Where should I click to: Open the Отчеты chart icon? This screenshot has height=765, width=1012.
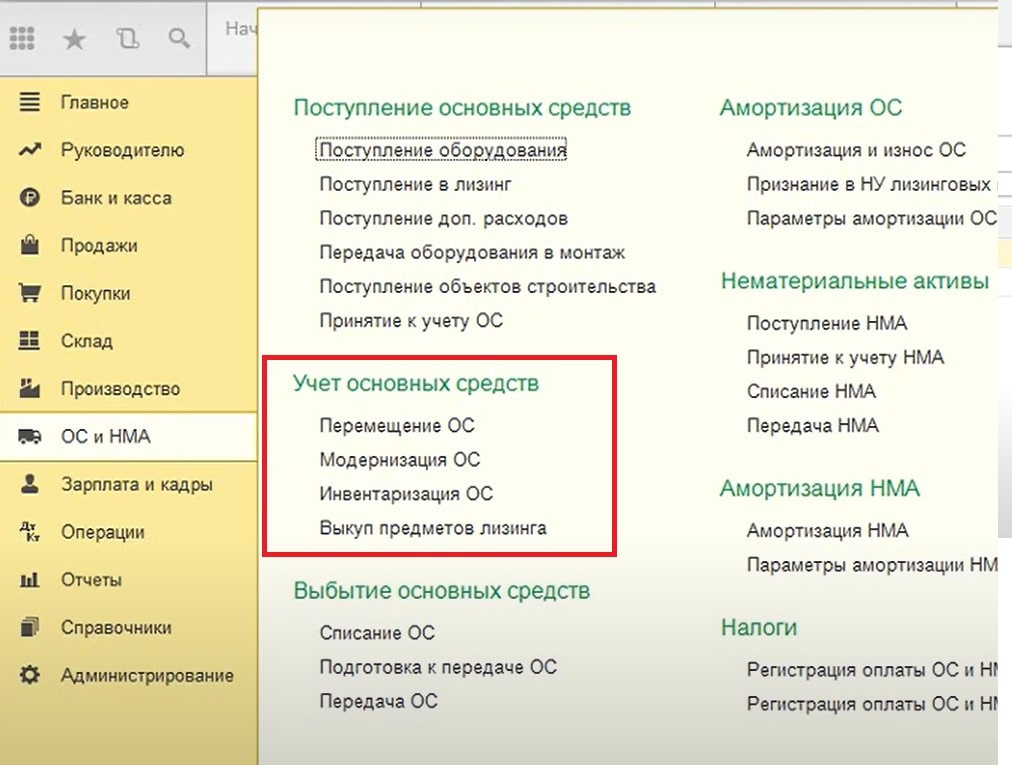coord(30,580)
